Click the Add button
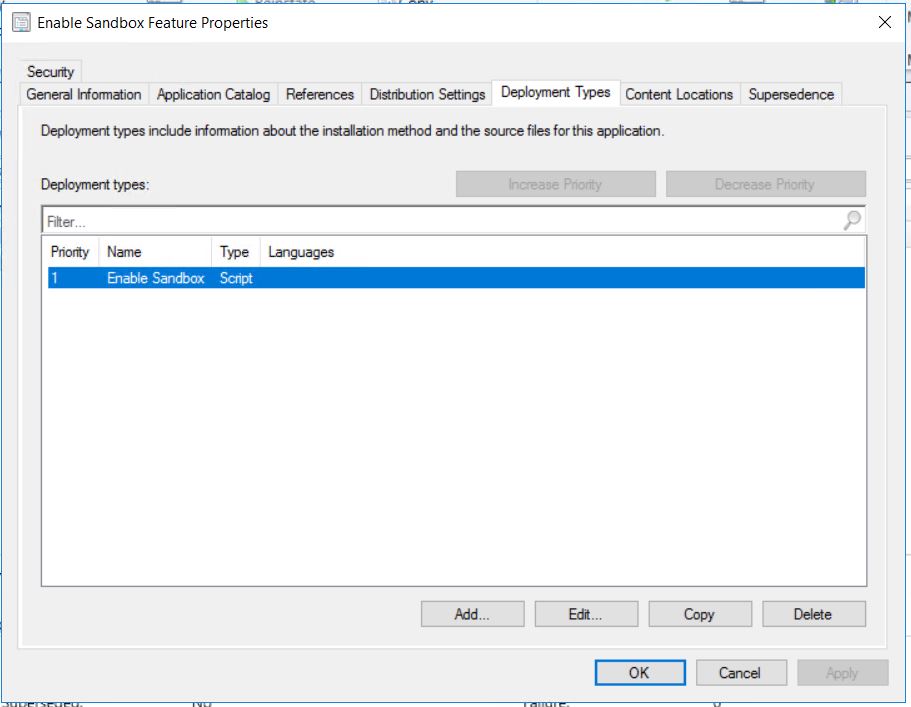Viewport: 911px width, 707px height. pyautogui.click(x=471, y=614)
